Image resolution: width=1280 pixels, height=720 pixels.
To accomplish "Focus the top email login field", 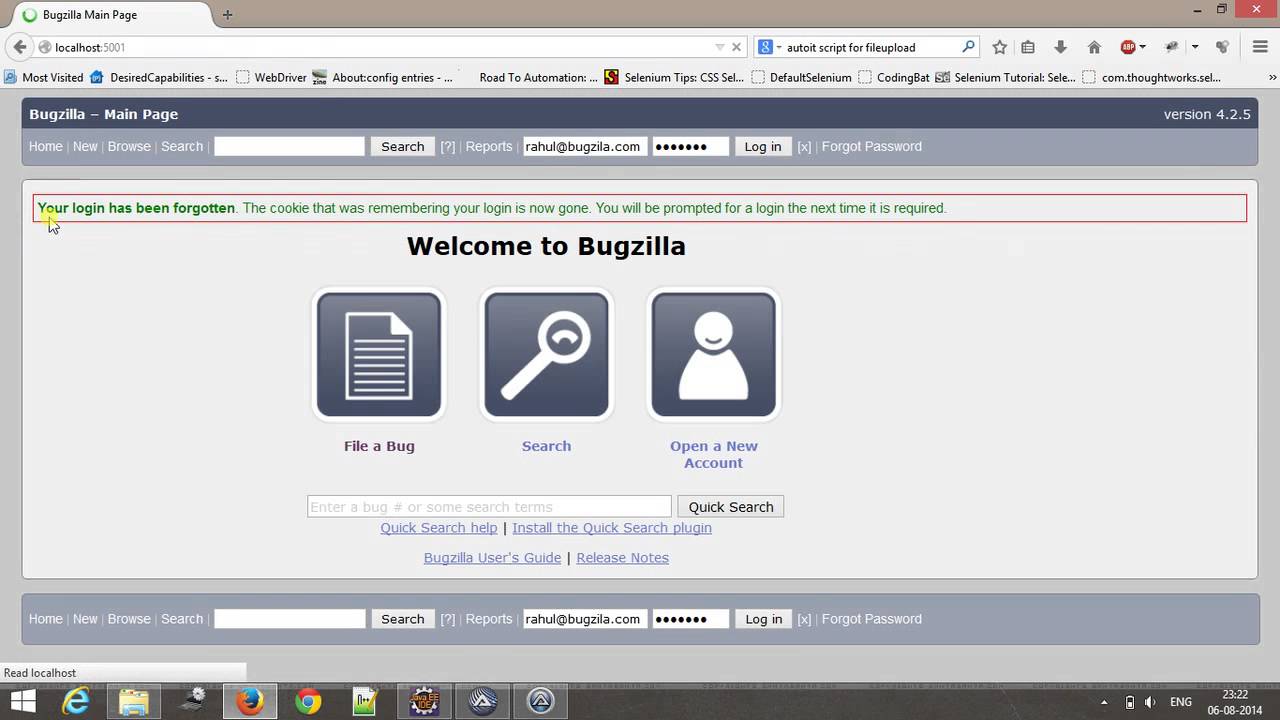I will click(585, 146).
